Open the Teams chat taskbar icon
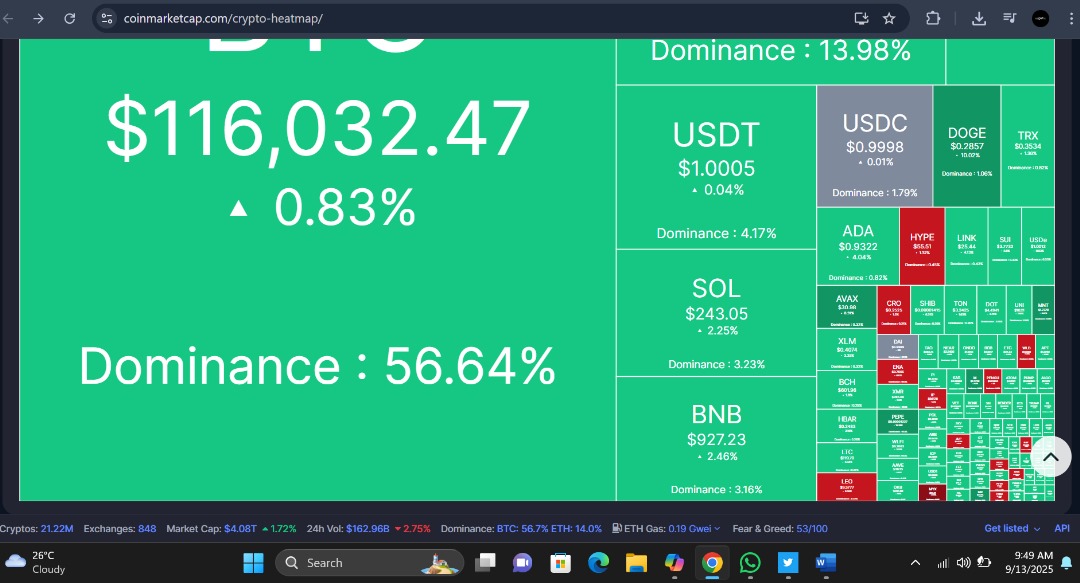Viewport: 1080px width, 583px height. 522,563
